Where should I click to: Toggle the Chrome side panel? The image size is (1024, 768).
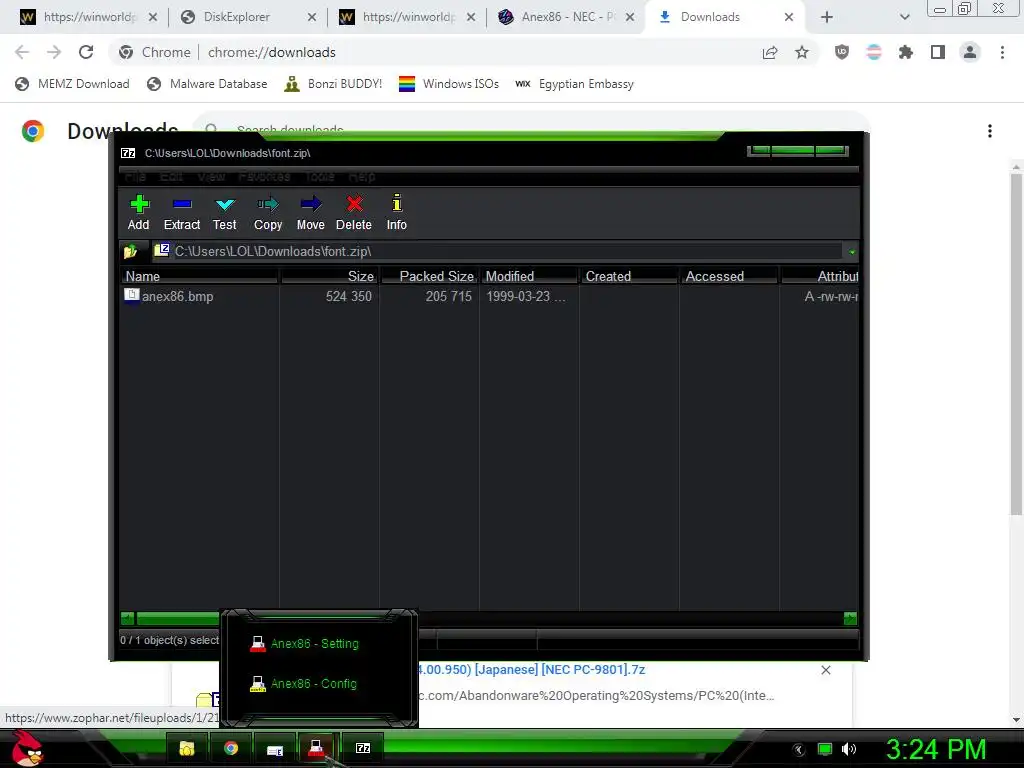938,52
